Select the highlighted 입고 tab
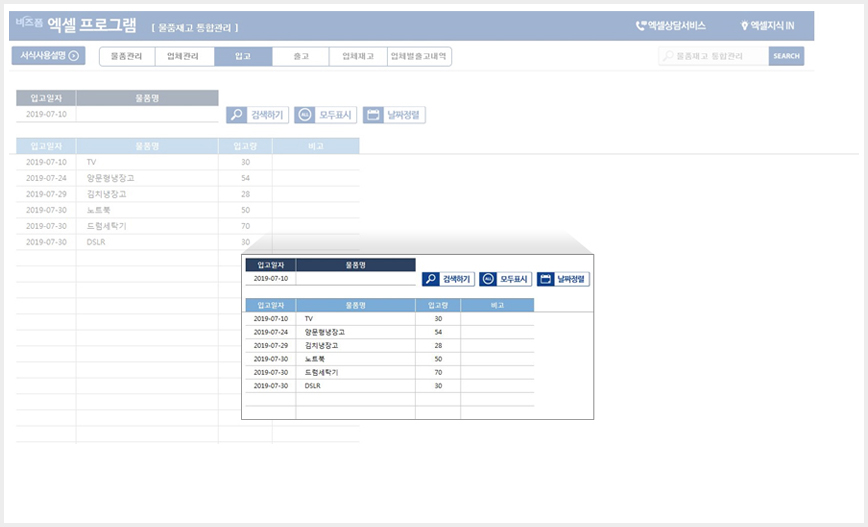The width and height of the screenshot is (868, 527). pos(243,56)
